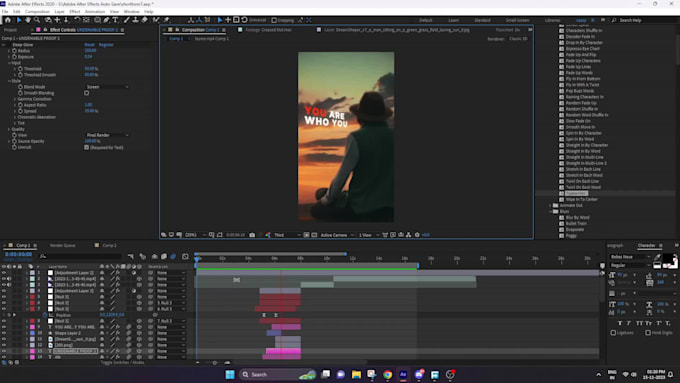680x383 pixels.
Task: Take a snapshot with the viewer camera icon
Action: (252, 235)
